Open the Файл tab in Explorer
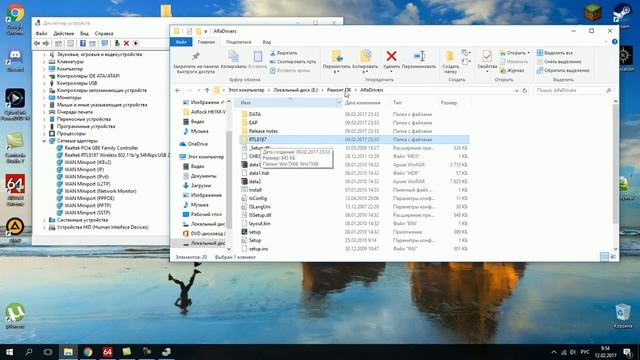Image resolution: width=640 pixels, height=360 pixels. coord(181,42)
